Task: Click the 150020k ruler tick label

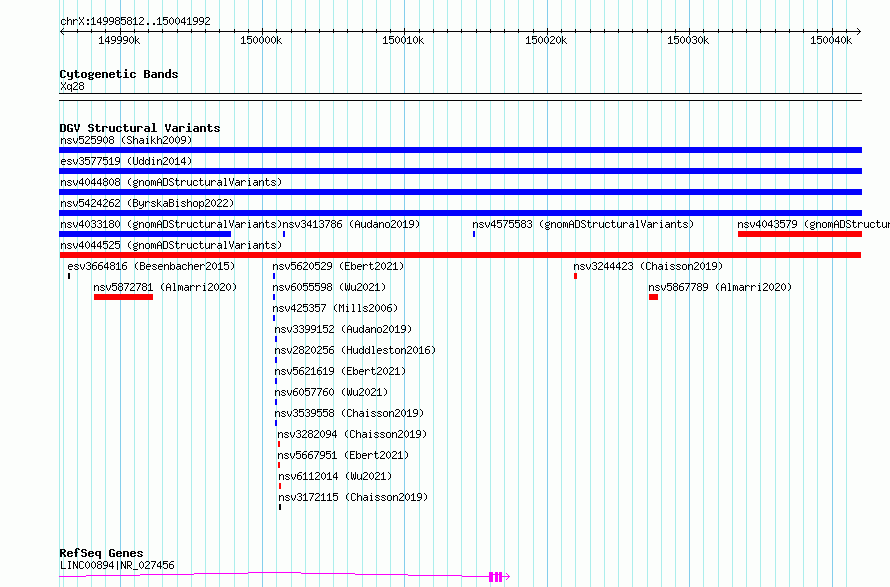Action: tap(546, 40)
